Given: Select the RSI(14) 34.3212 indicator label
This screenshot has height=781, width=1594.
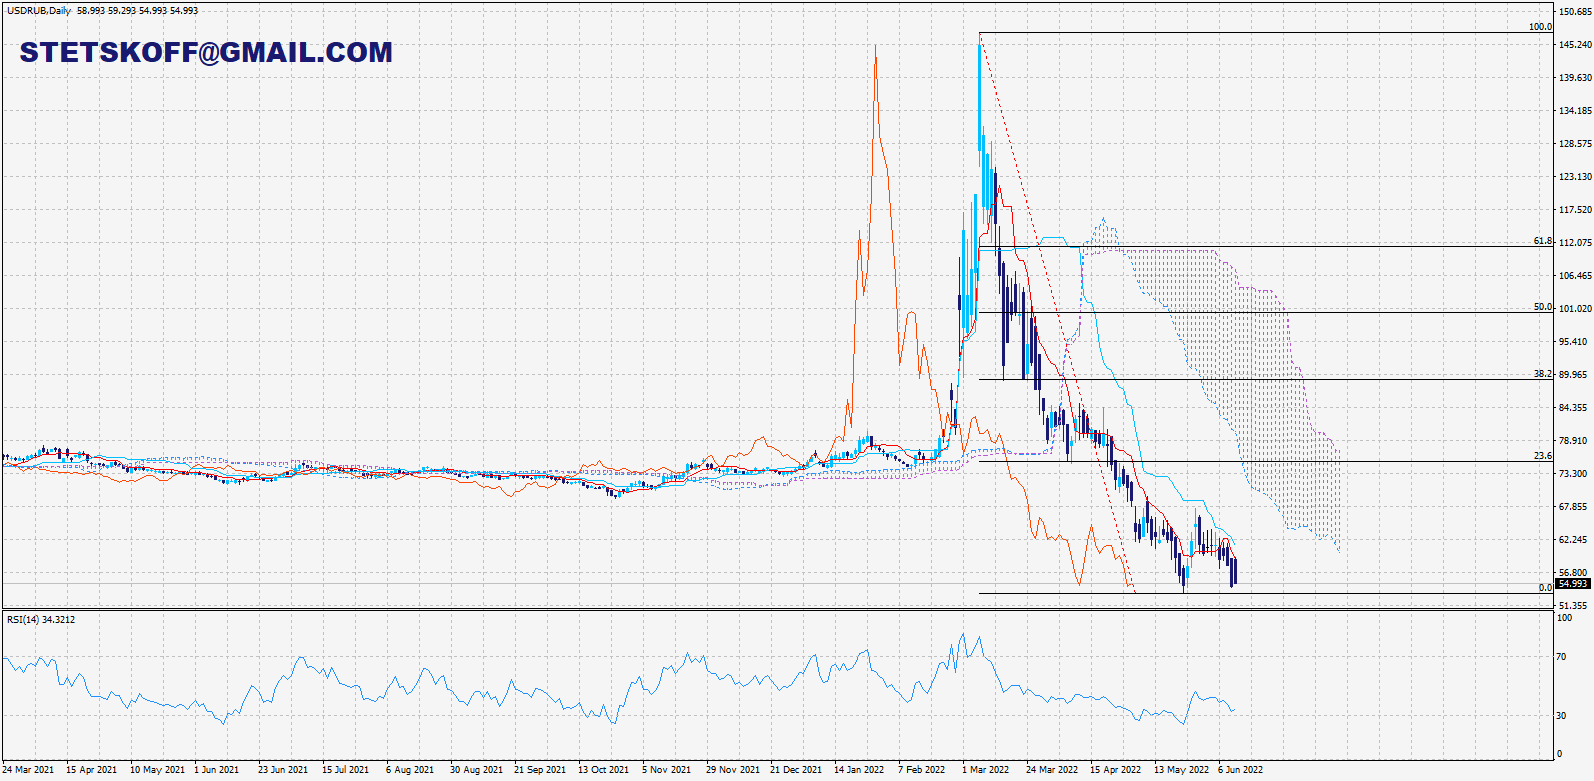Looking at the screenshot, I should 41,620.
